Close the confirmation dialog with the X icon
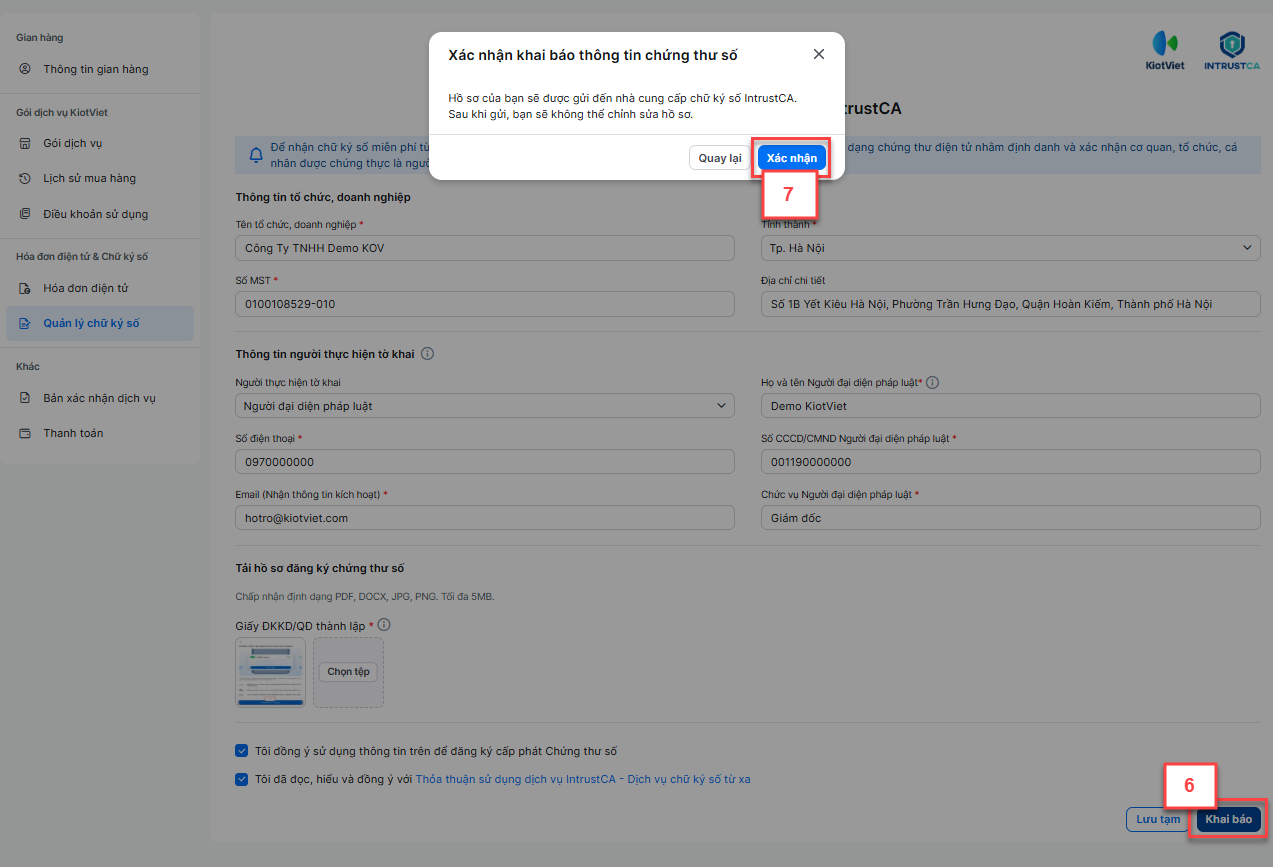Viewport: 1273px width, 867px height. pyautogui.click(x=819, y=54)
